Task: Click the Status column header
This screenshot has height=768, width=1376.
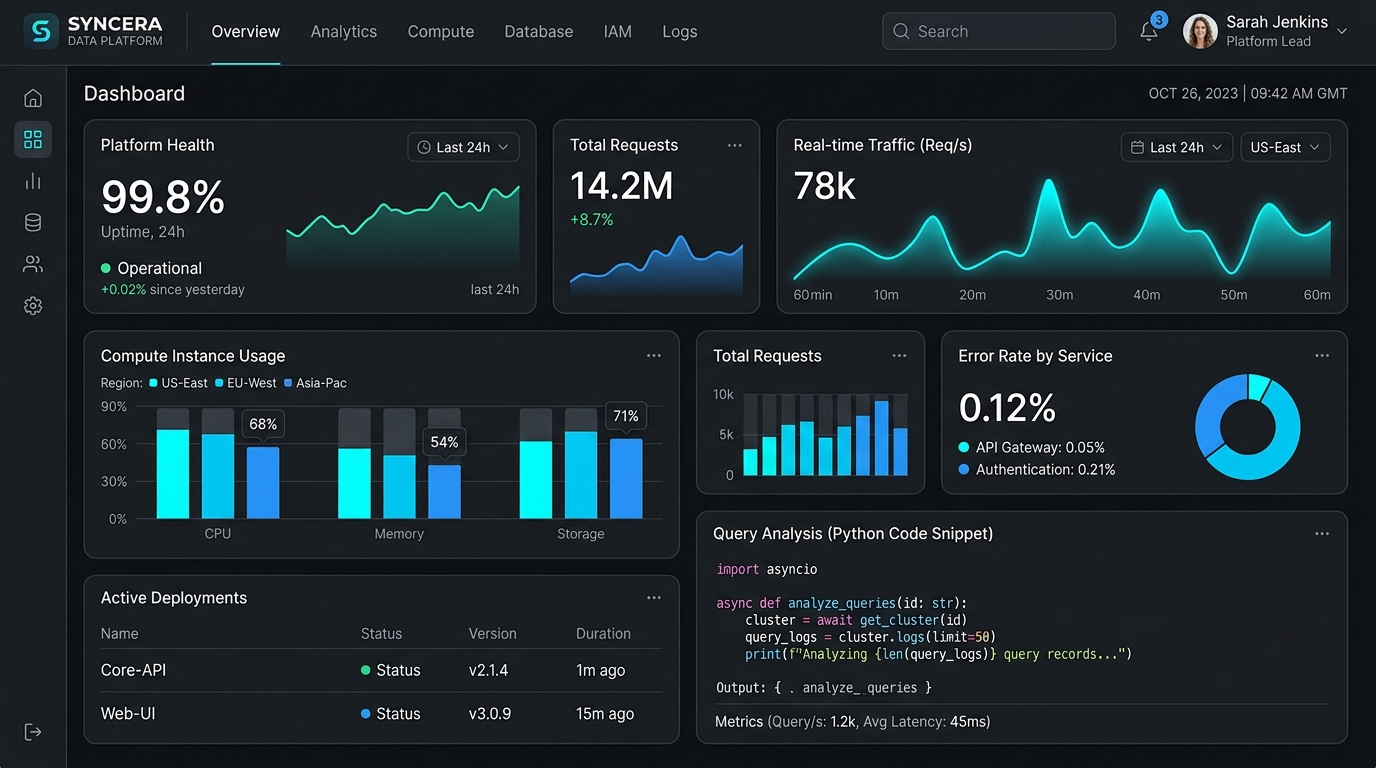Action: [381, 634]
